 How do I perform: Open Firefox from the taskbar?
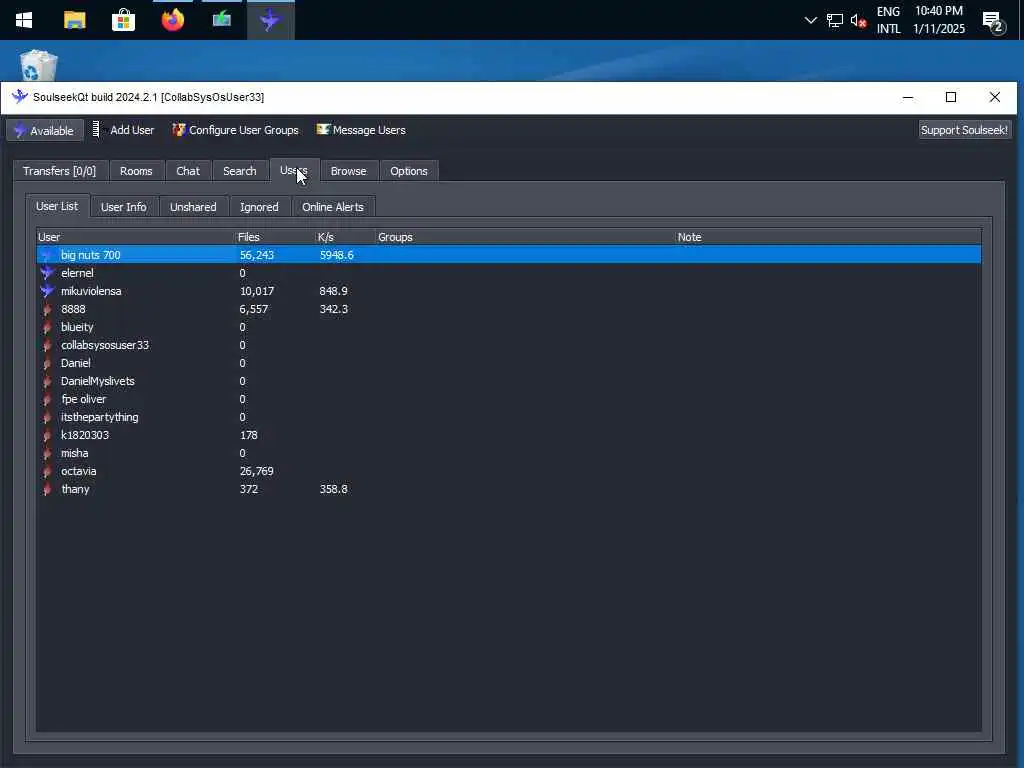(172, 20)
